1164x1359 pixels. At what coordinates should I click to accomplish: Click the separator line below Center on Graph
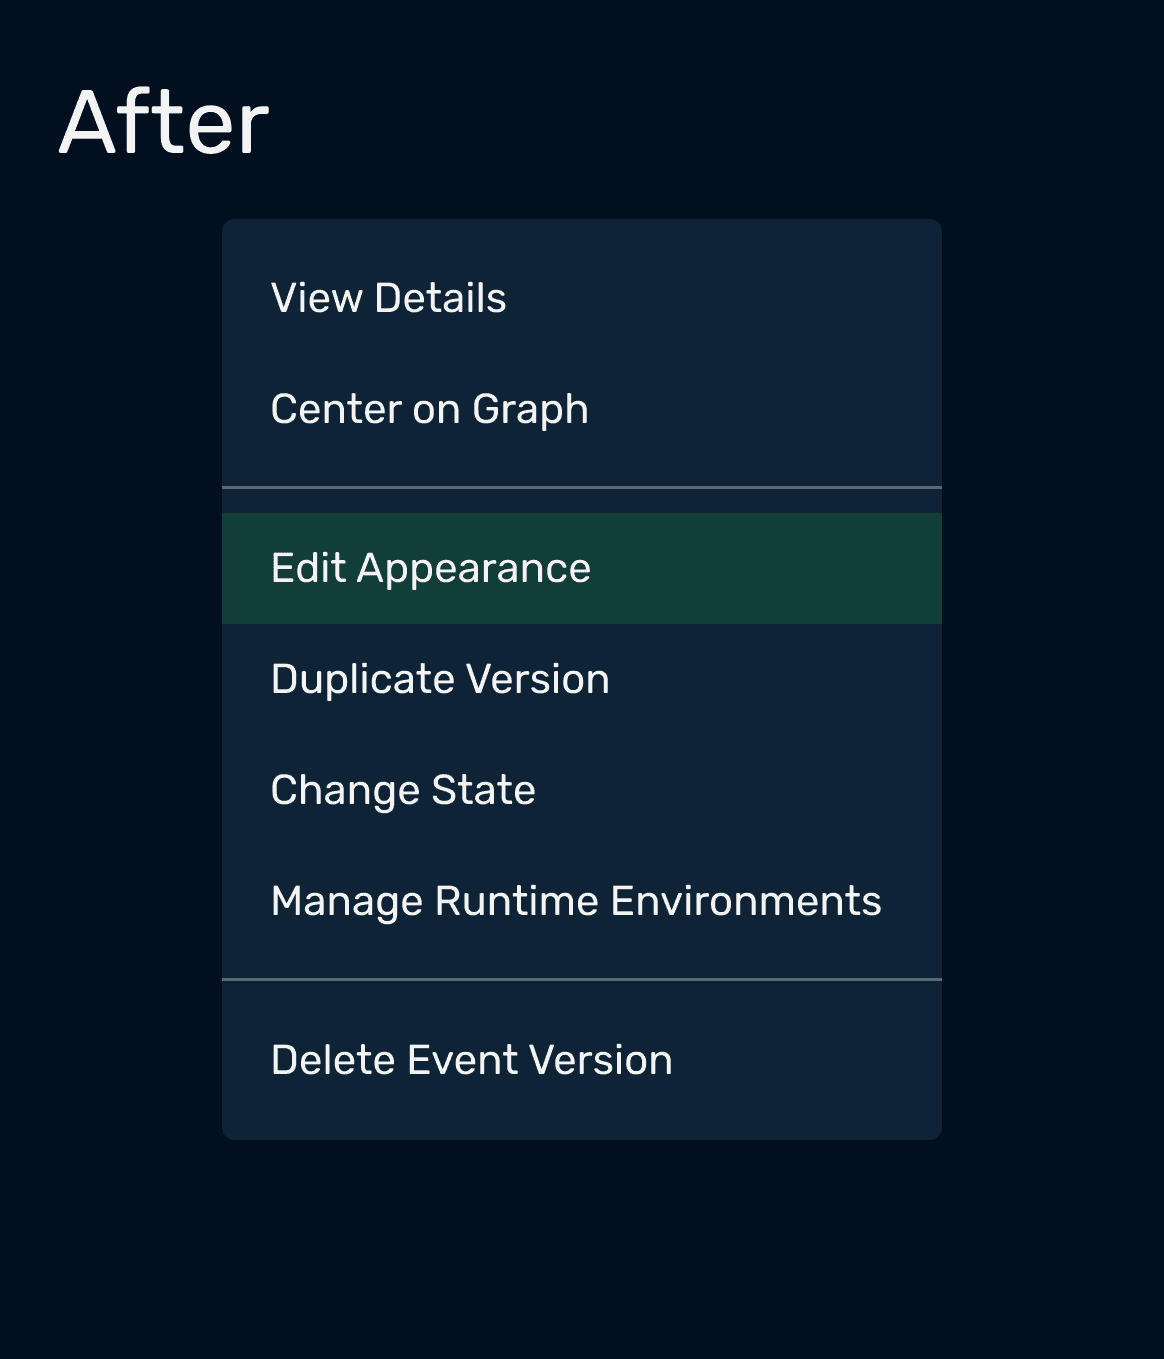click(581, 487)
